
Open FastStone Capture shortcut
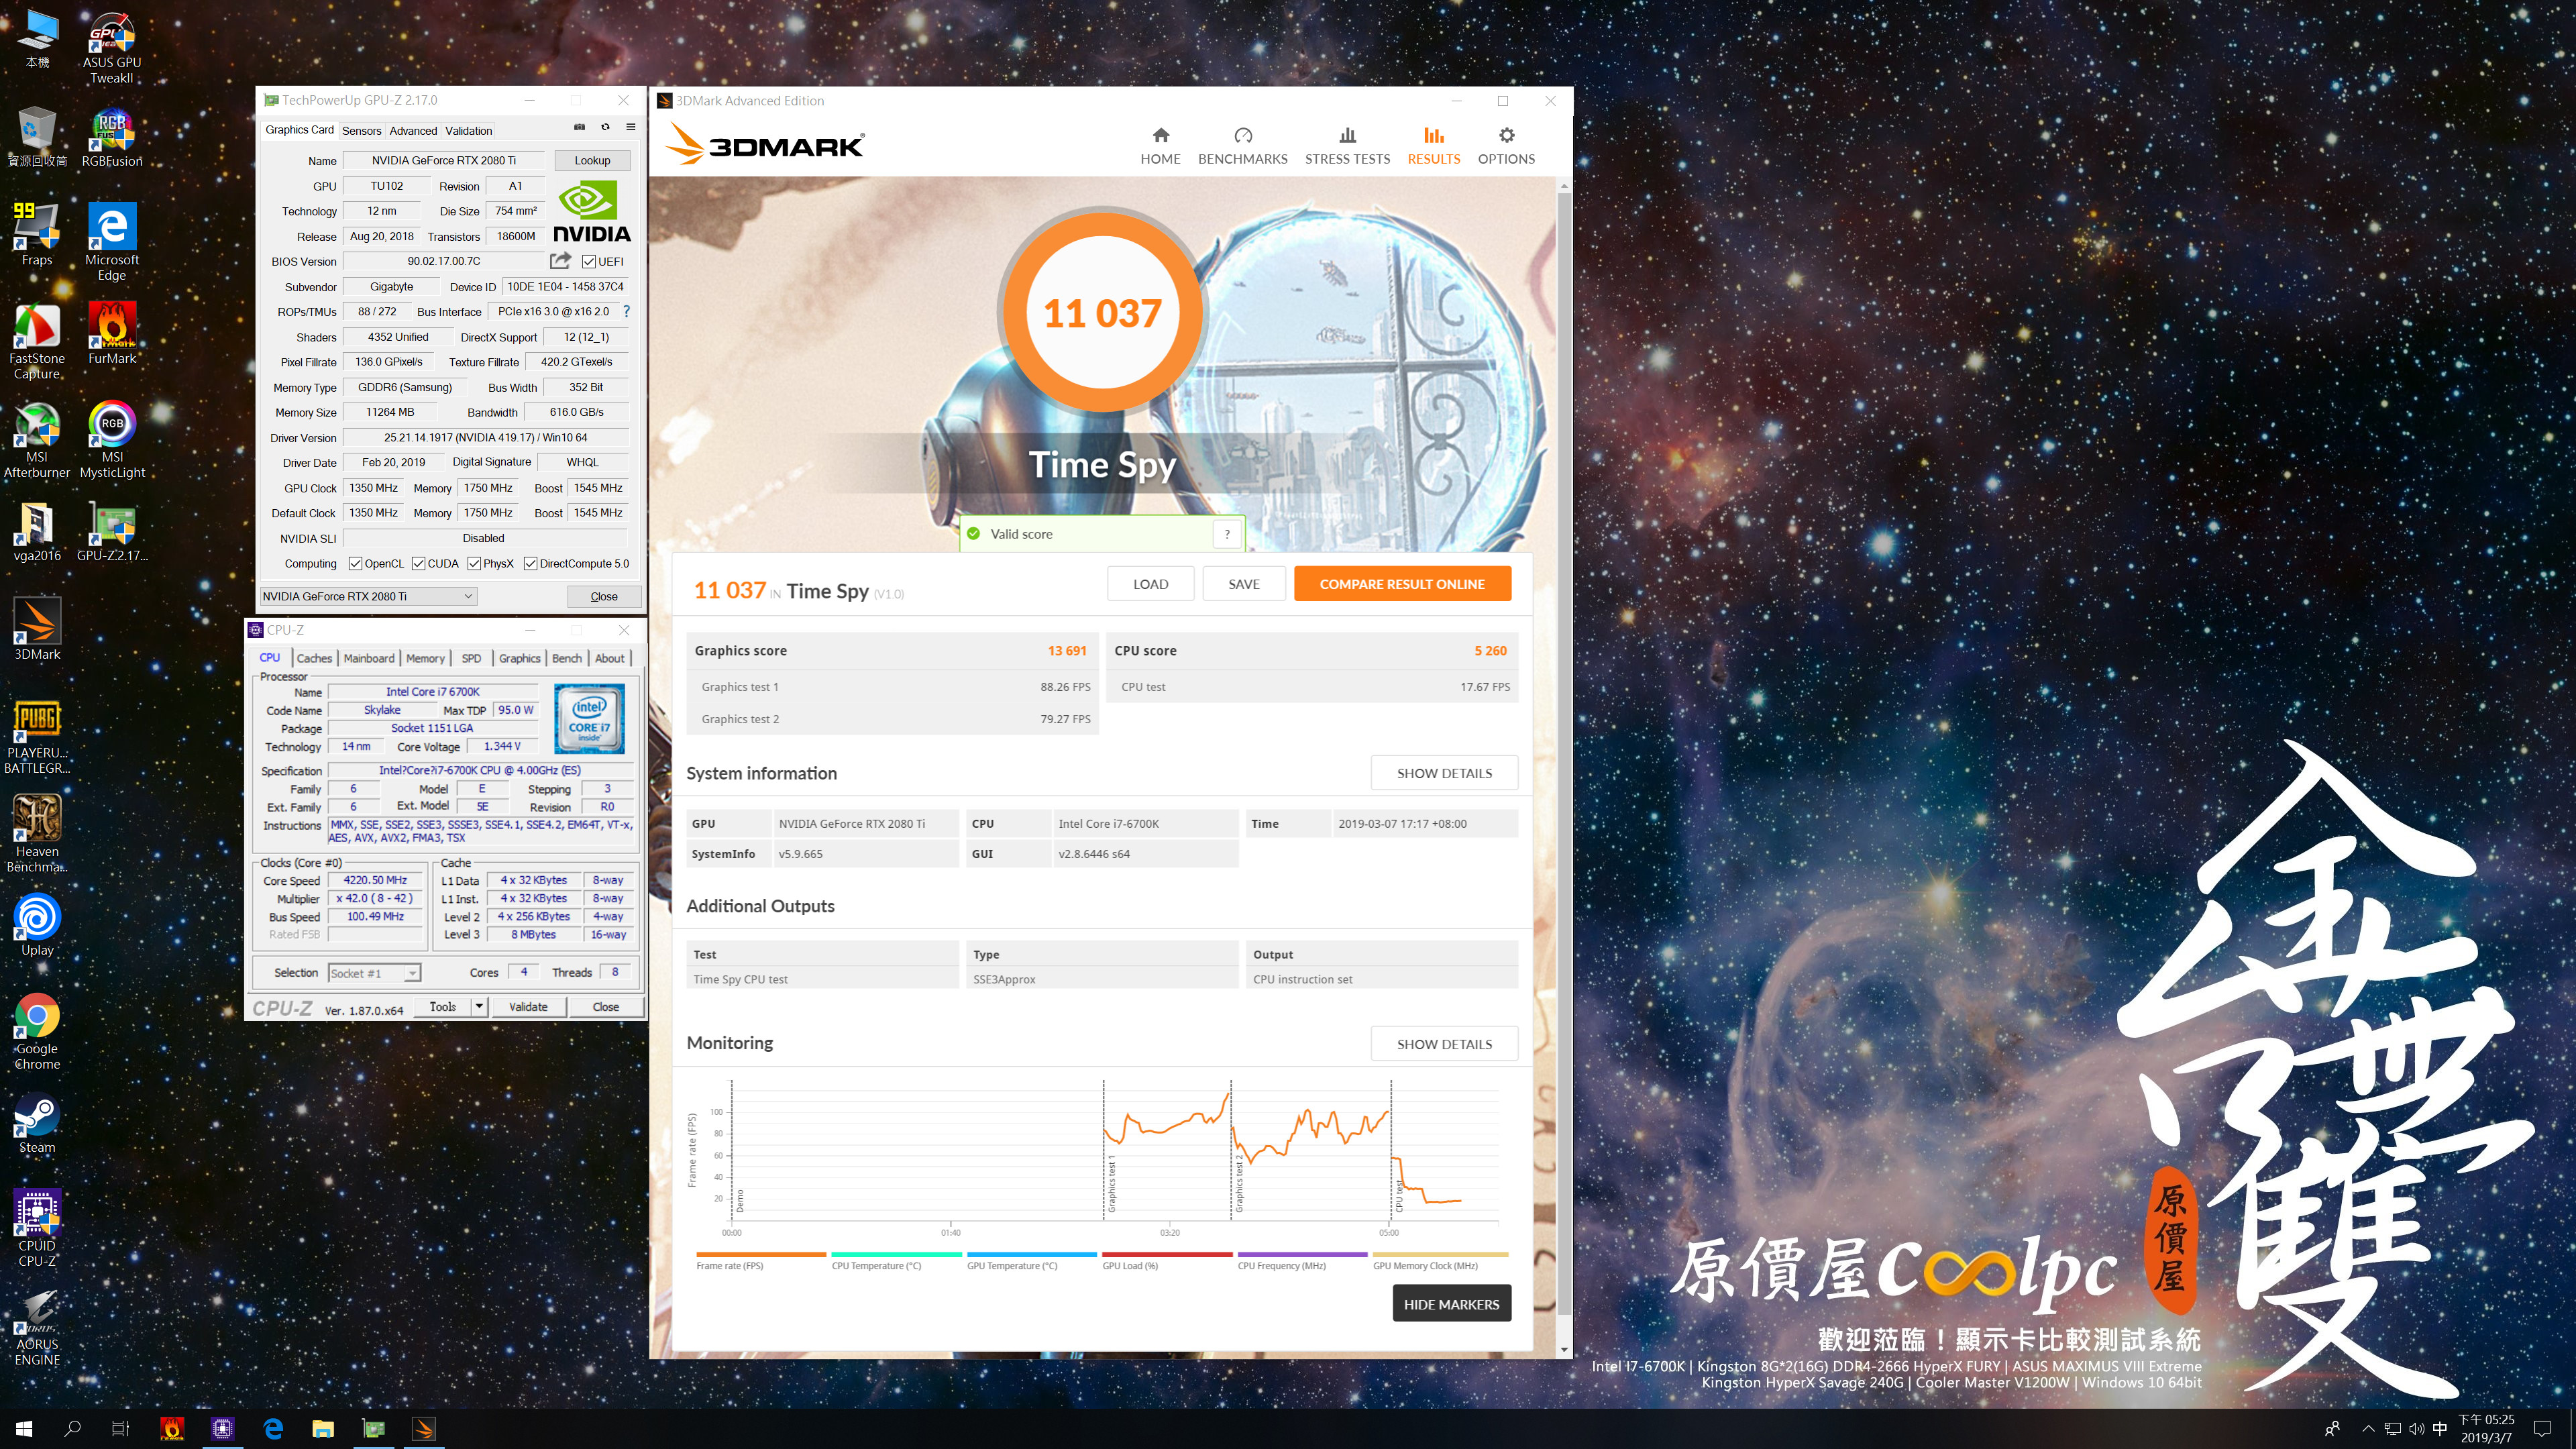[37, 342]
